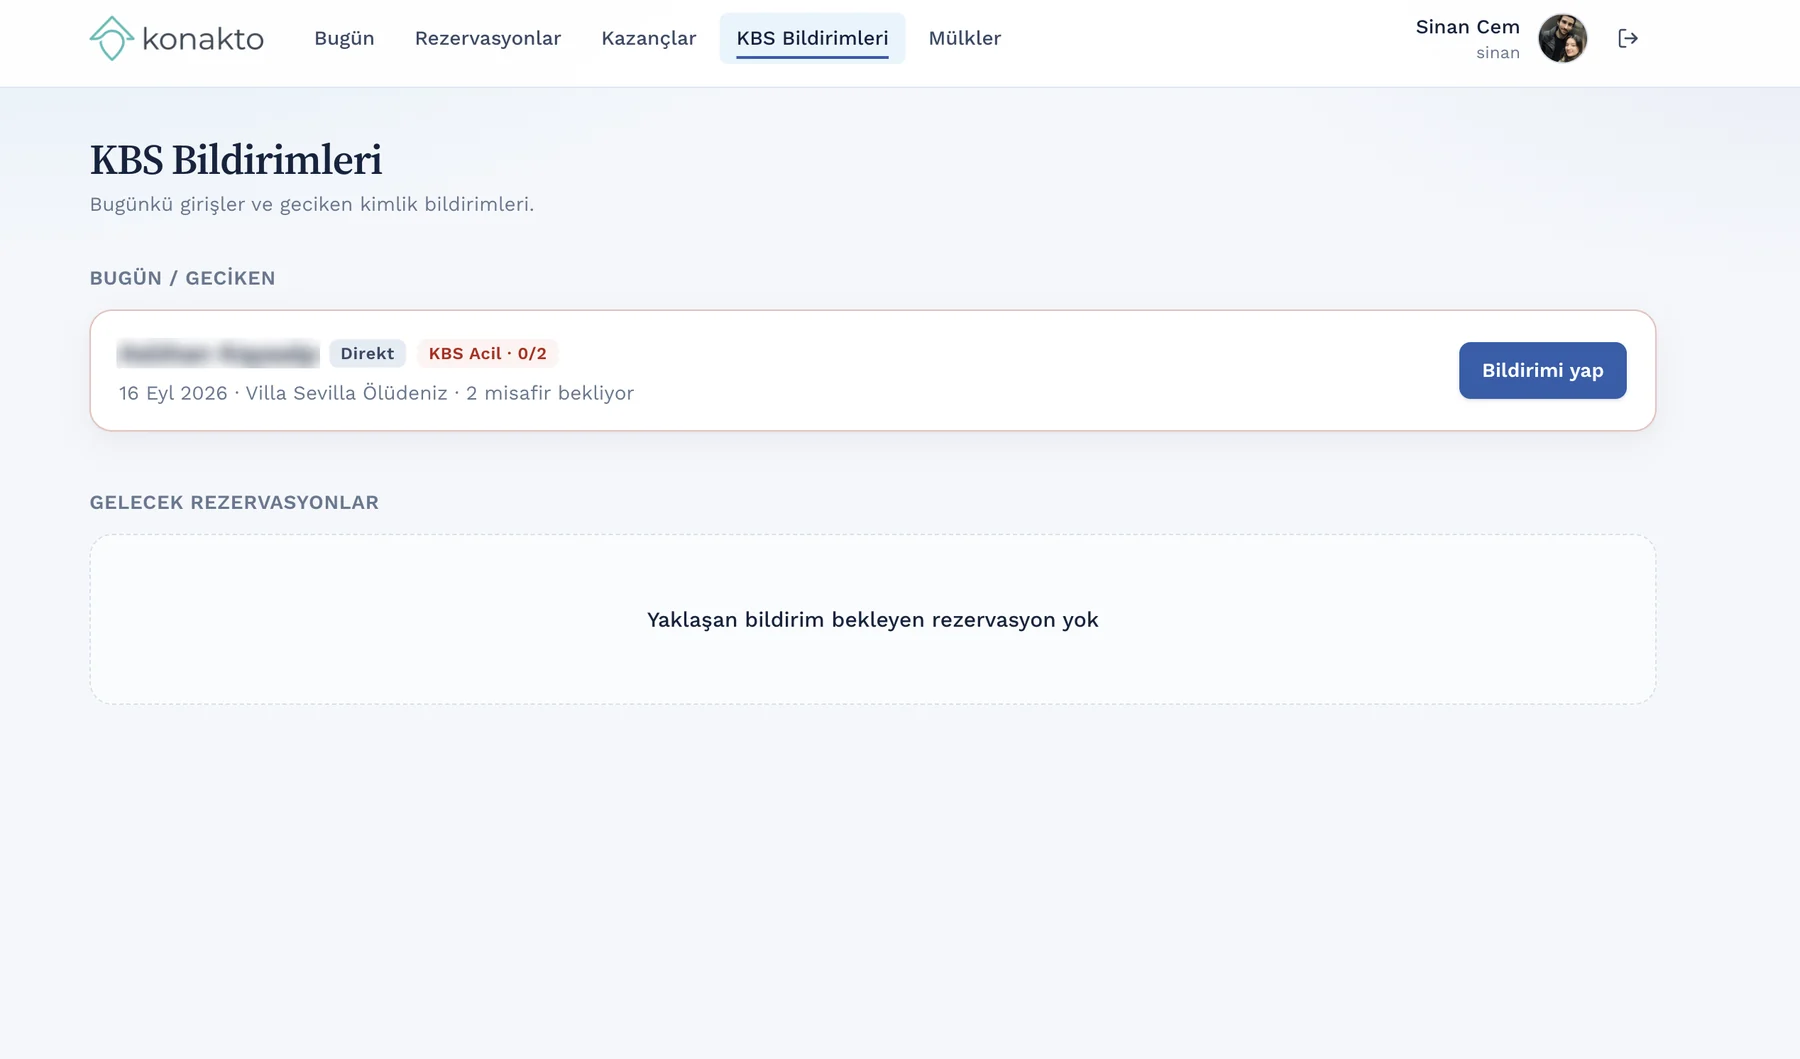1800x1059 pixels.
Task: Open the Mülkler tab
Action: [964, 38]
